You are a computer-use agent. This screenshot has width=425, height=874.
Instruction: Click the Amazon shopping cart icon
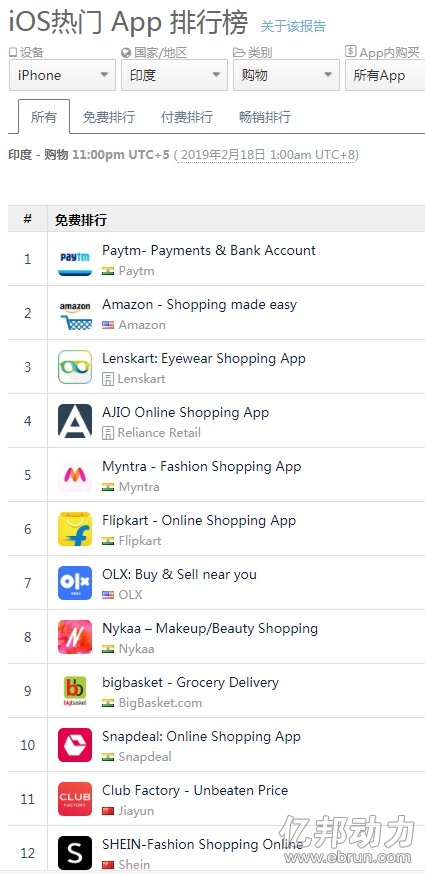[x=75, y=313]
